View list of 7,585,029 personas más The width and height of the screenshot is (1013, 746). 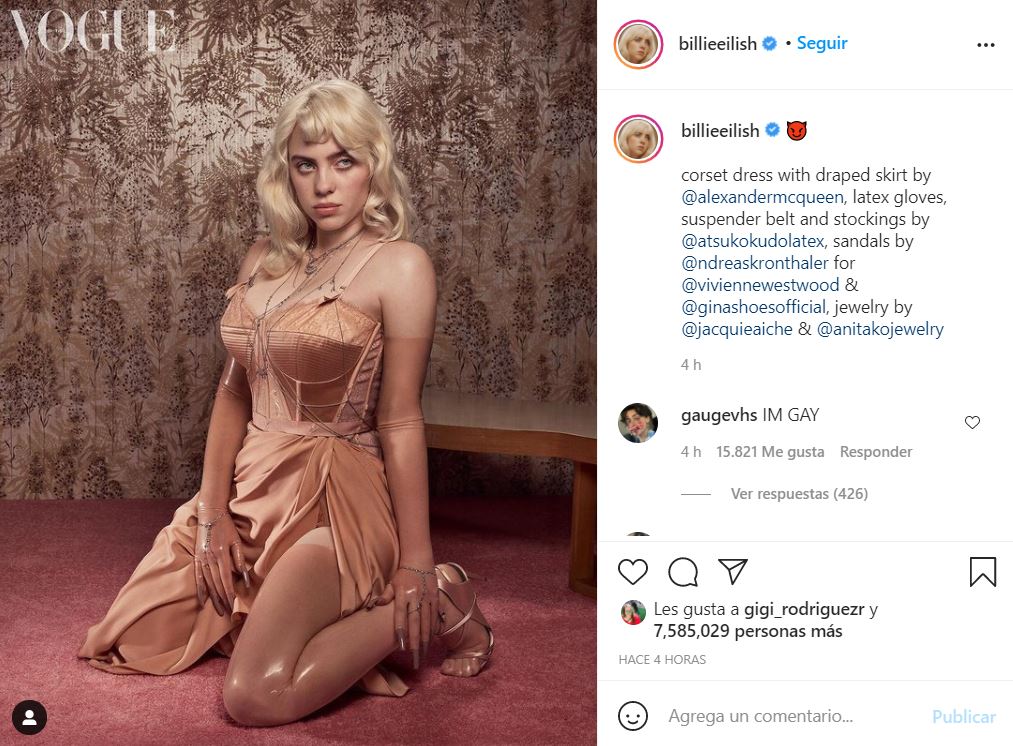(x=747, y=631)
